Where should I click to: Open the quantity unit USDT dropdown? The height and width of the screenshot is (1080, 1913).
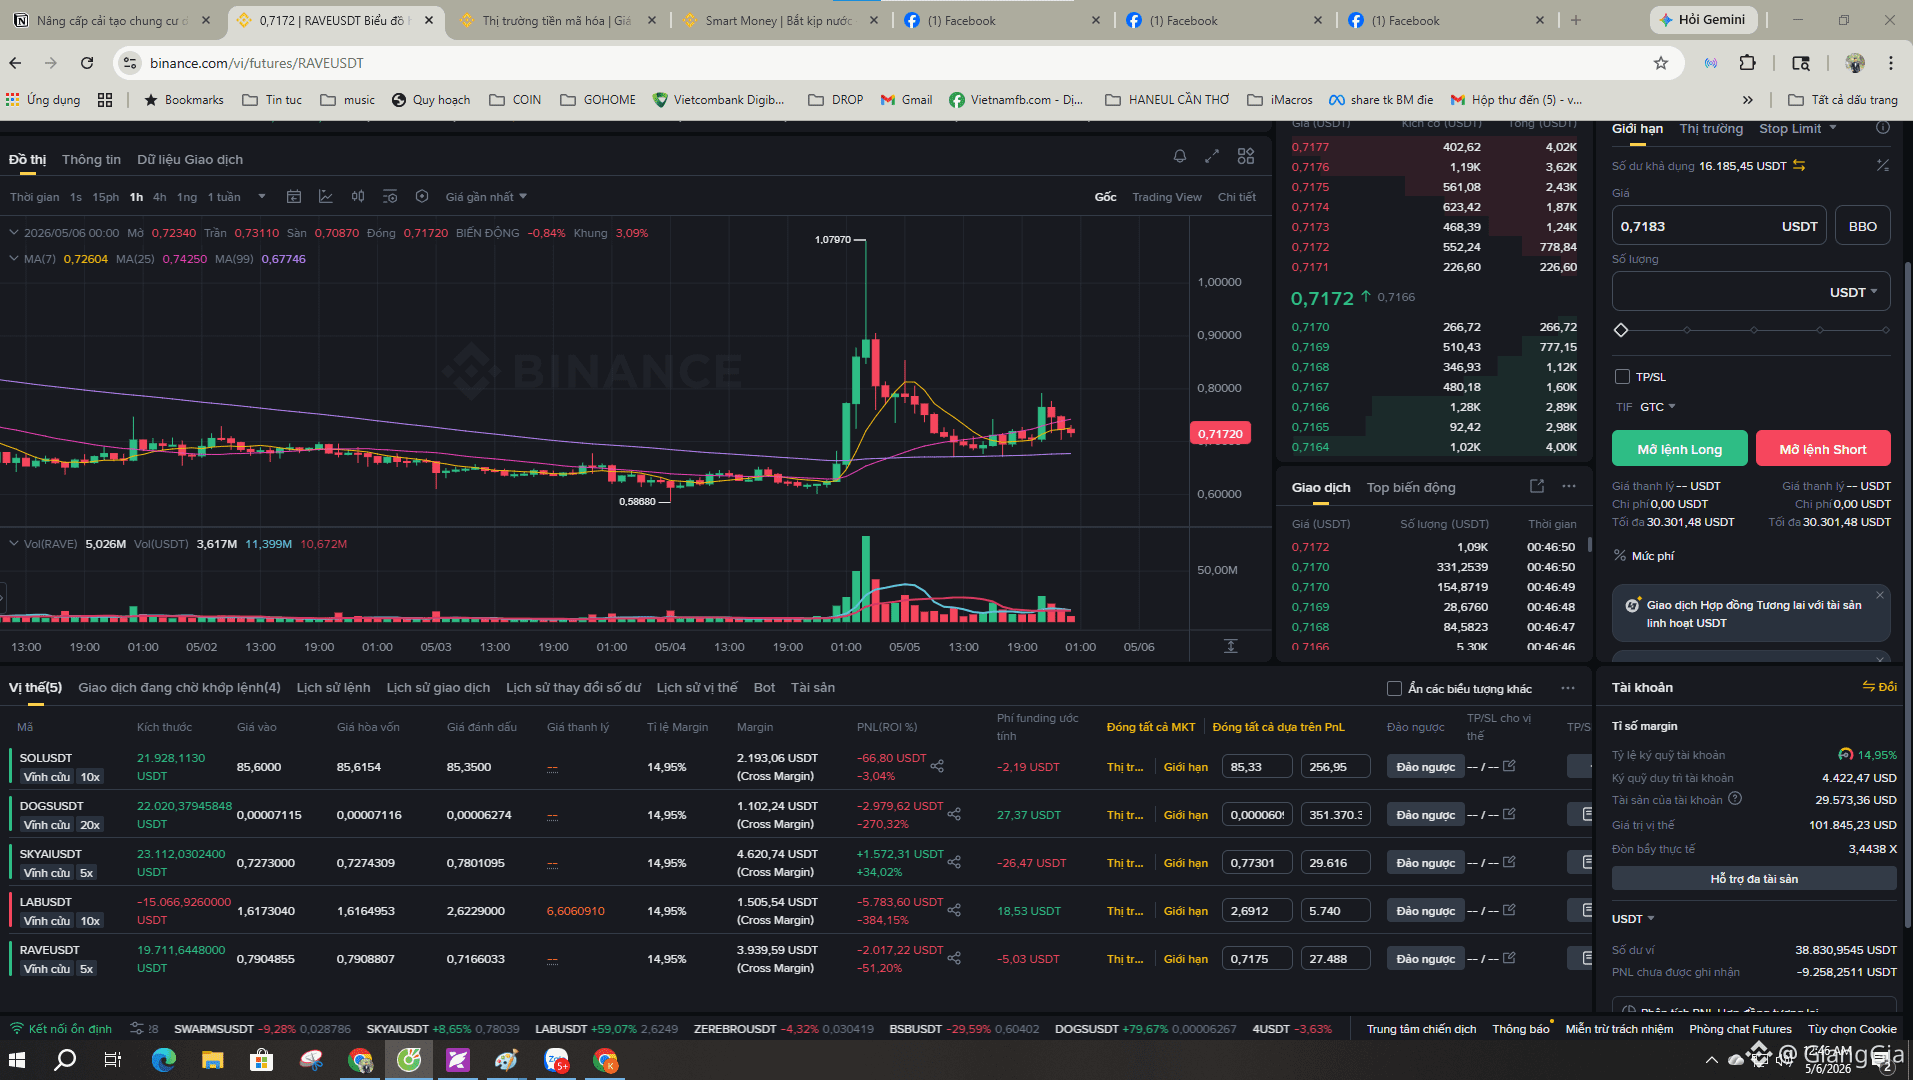[x=1853, y=292]
